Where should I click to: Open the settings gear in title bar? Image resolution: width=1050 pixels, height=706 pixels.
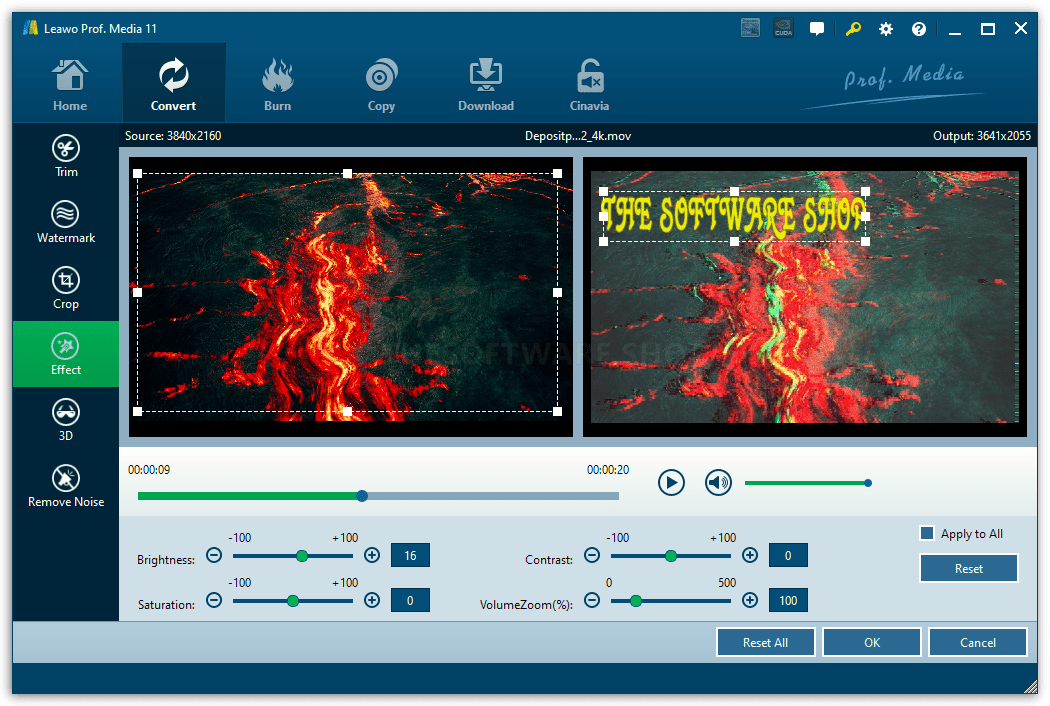click(885, 29)
